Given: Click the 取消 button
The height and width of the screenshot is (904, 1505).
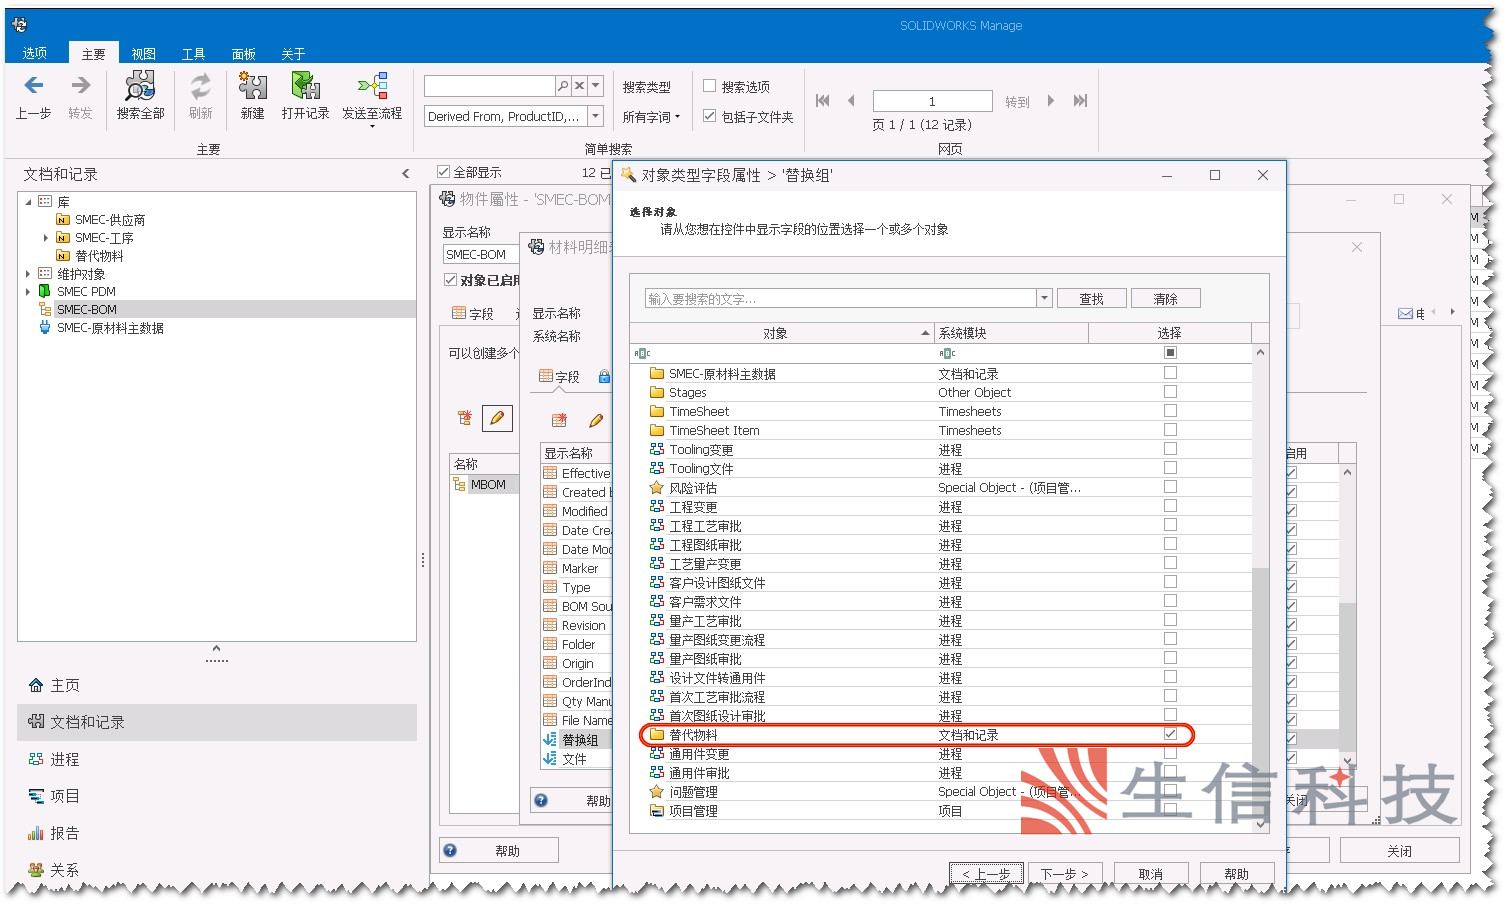Looking at the screenshot, I should coord(1151,873).
